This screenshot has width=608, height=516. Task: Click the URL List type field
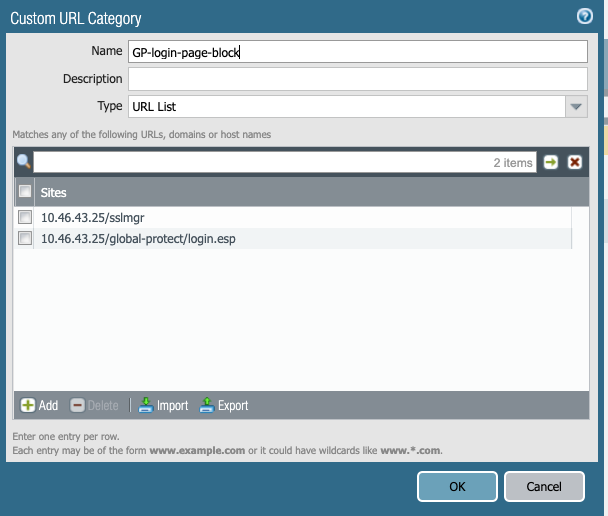click(x=347, y=107)
